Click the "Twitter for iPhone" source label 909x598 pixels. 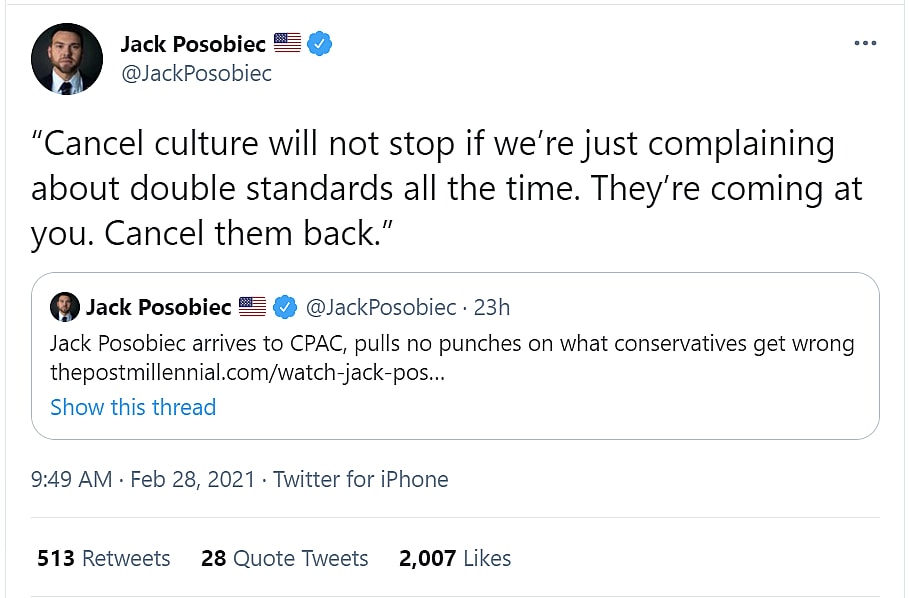tap(361, 479)
